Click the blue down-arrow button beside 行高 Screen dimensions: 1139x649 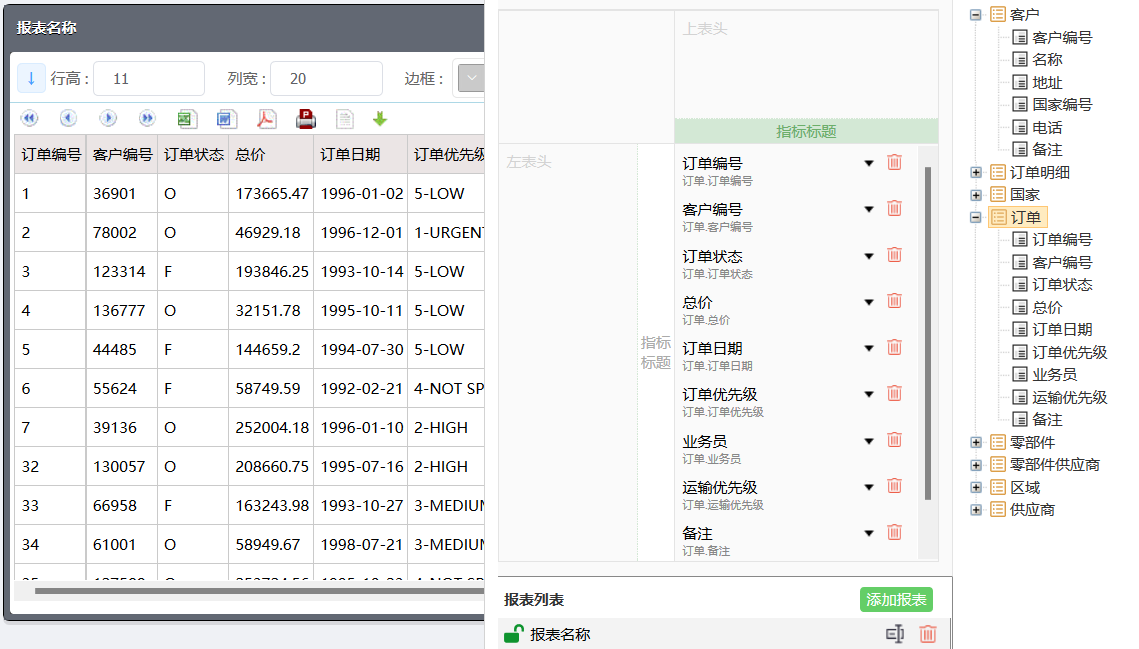click(31, 78)
